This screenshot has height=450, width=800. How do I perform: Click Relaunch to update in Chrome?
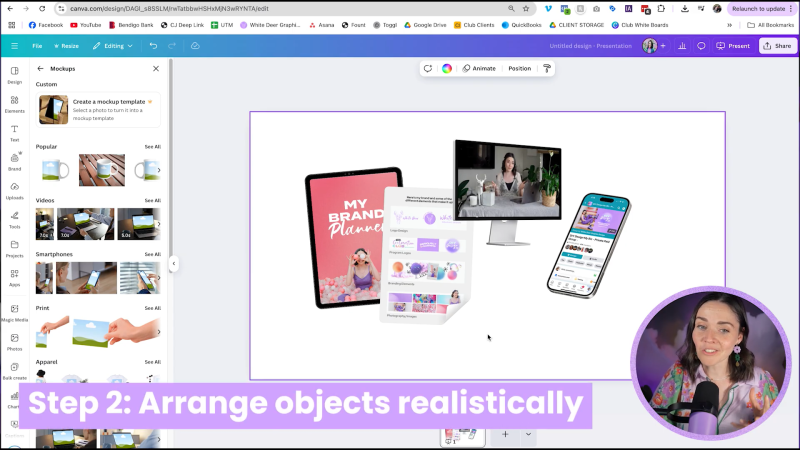(762, 9)
